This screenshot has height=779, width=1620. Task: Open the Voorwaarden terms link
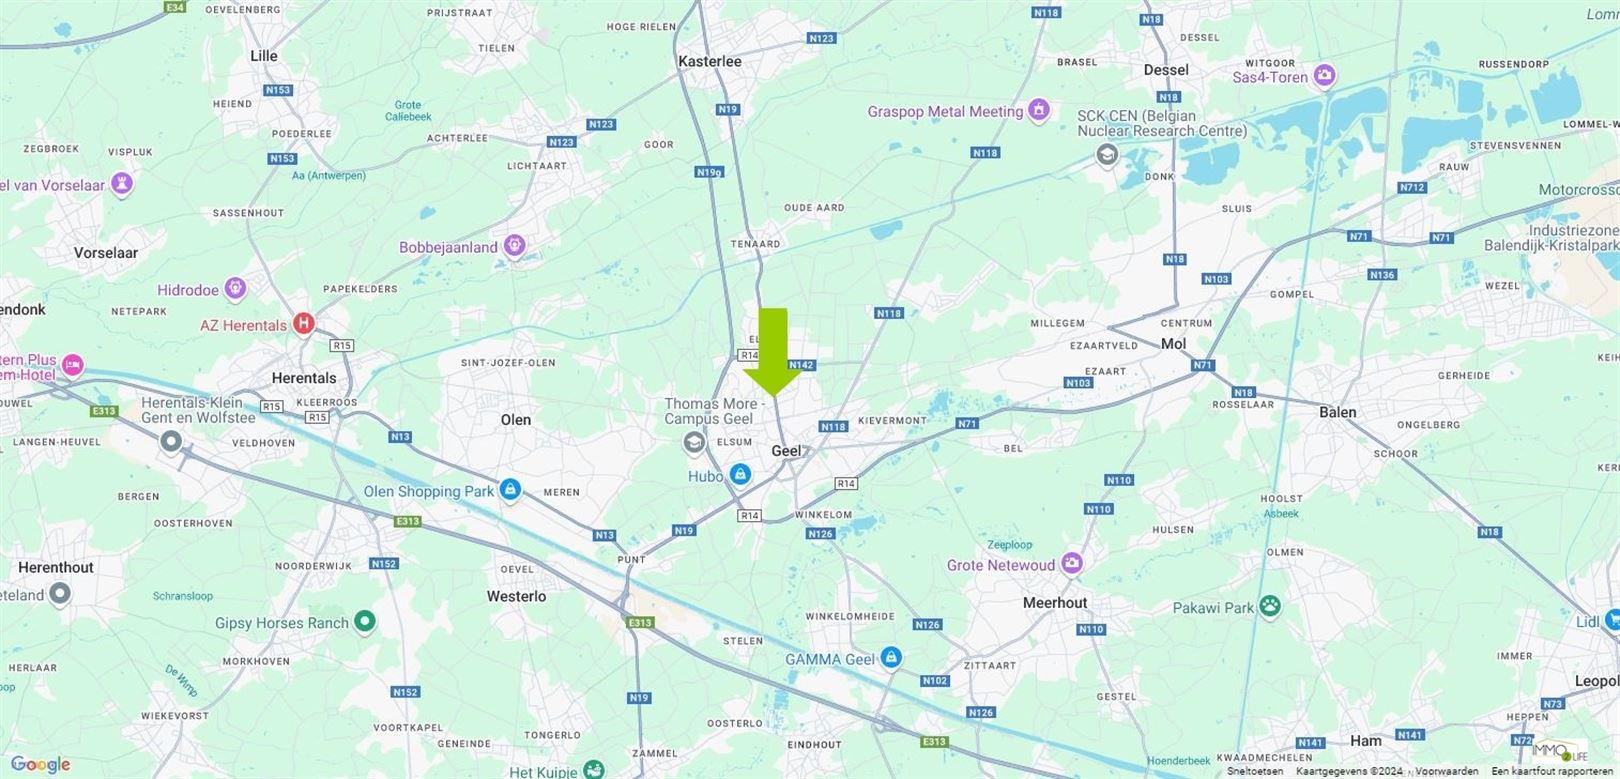click(1446, 772)
